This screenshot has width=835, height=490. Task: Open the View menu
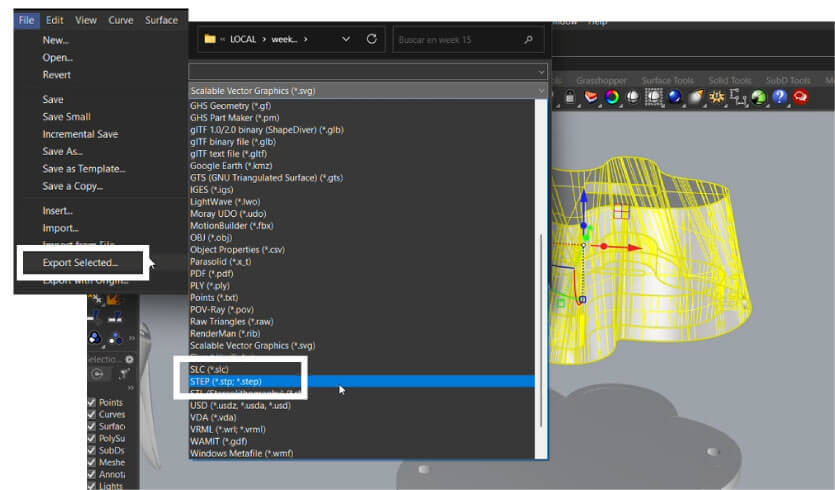tap(86, 20)
